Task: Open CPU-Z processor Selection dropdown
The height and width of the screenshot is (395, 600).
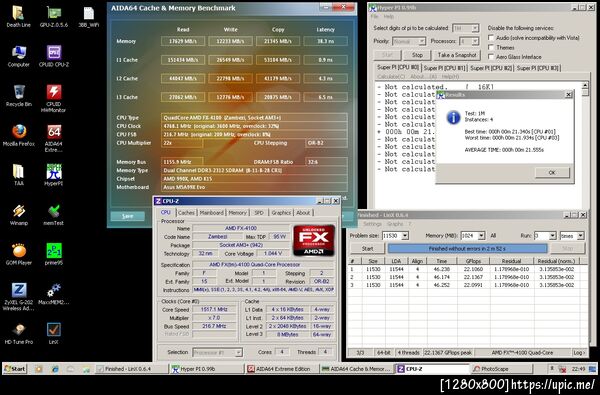Action: click(x=238, y=353)
